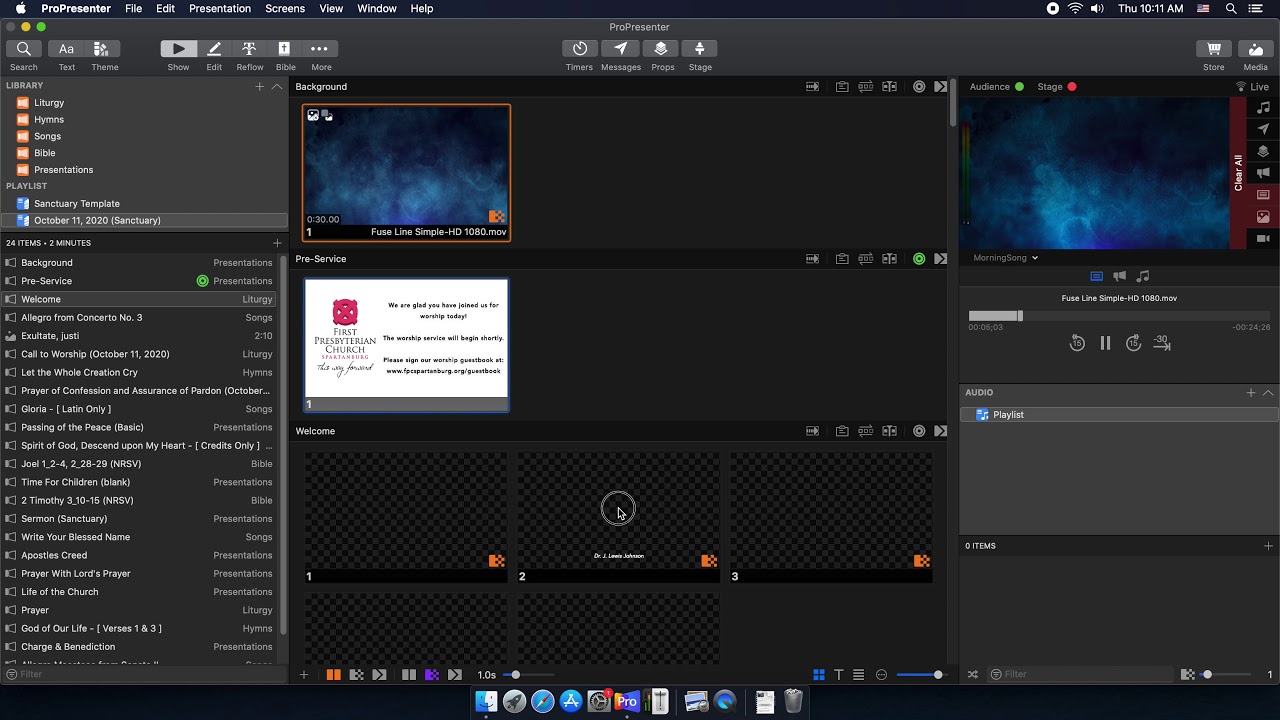Toggle the Audience output indicator
Screen dimensions: 1280x720
(1019, 87)
